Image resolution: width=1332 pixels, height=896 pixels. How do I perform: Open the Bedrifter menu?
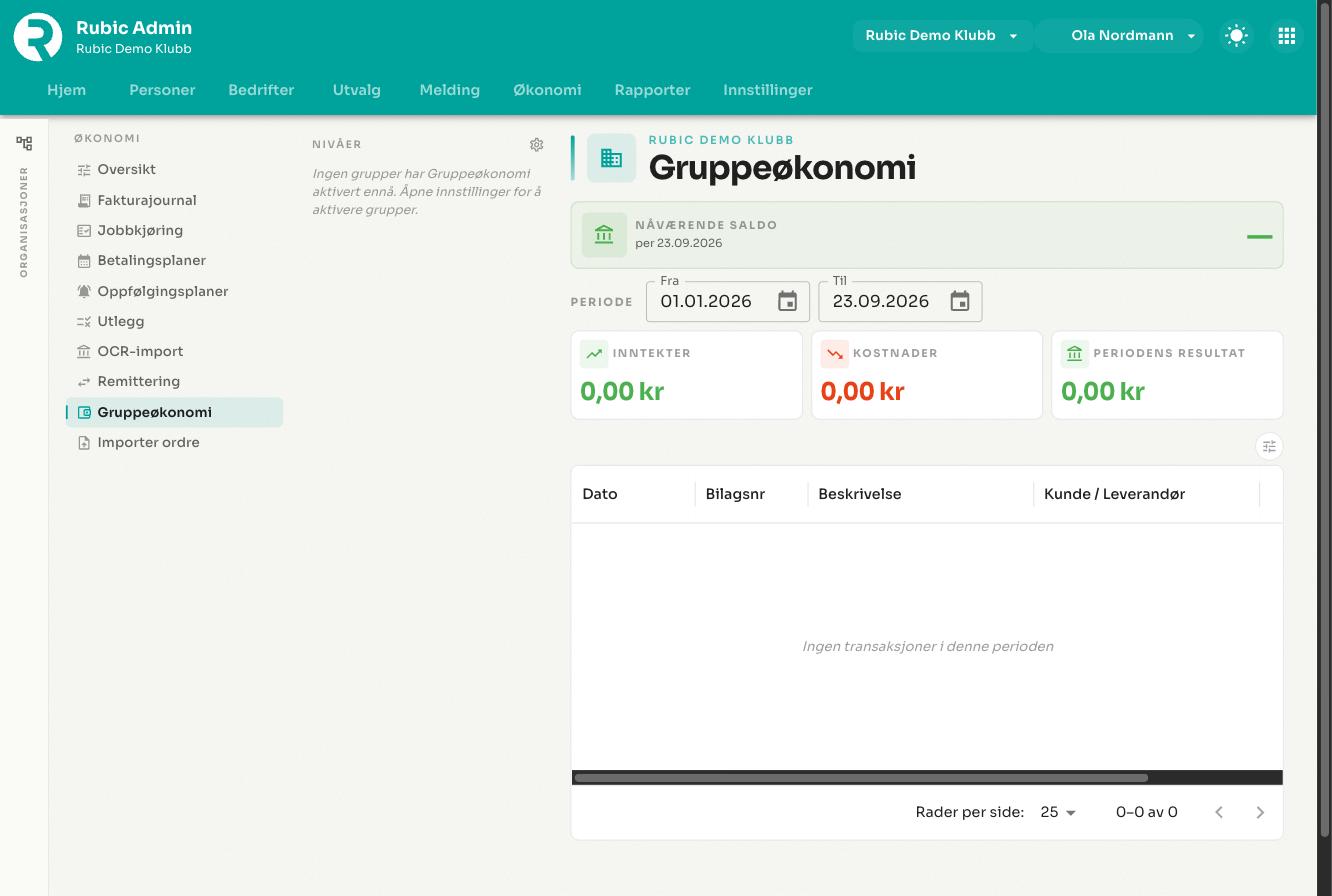point(261,90)
